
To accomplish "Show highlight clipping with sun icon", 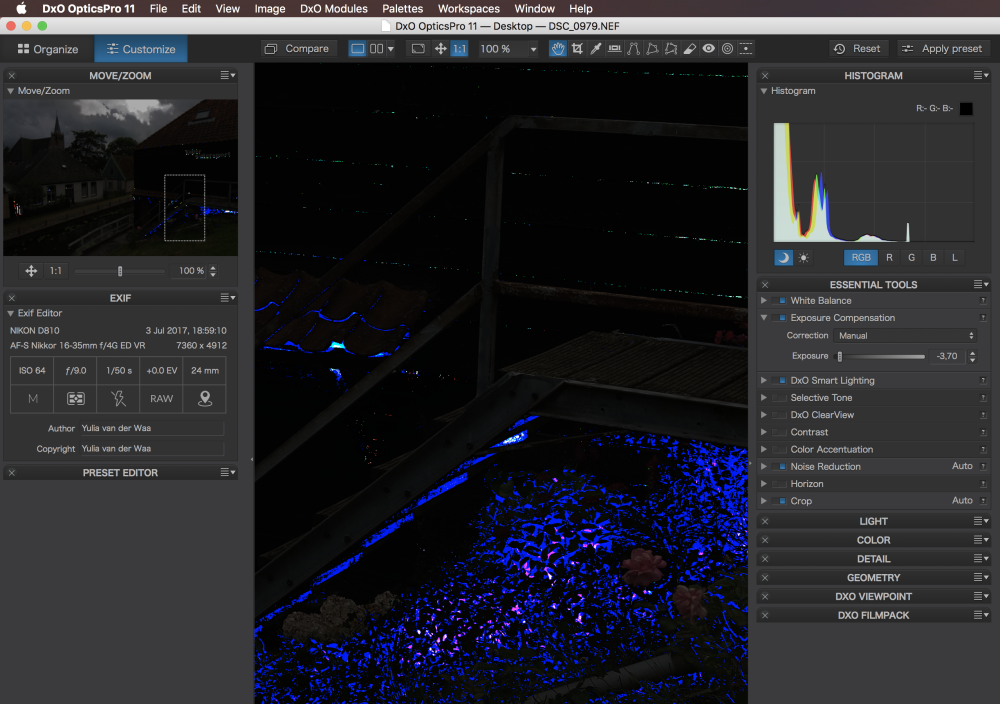I will pos(804,258).
